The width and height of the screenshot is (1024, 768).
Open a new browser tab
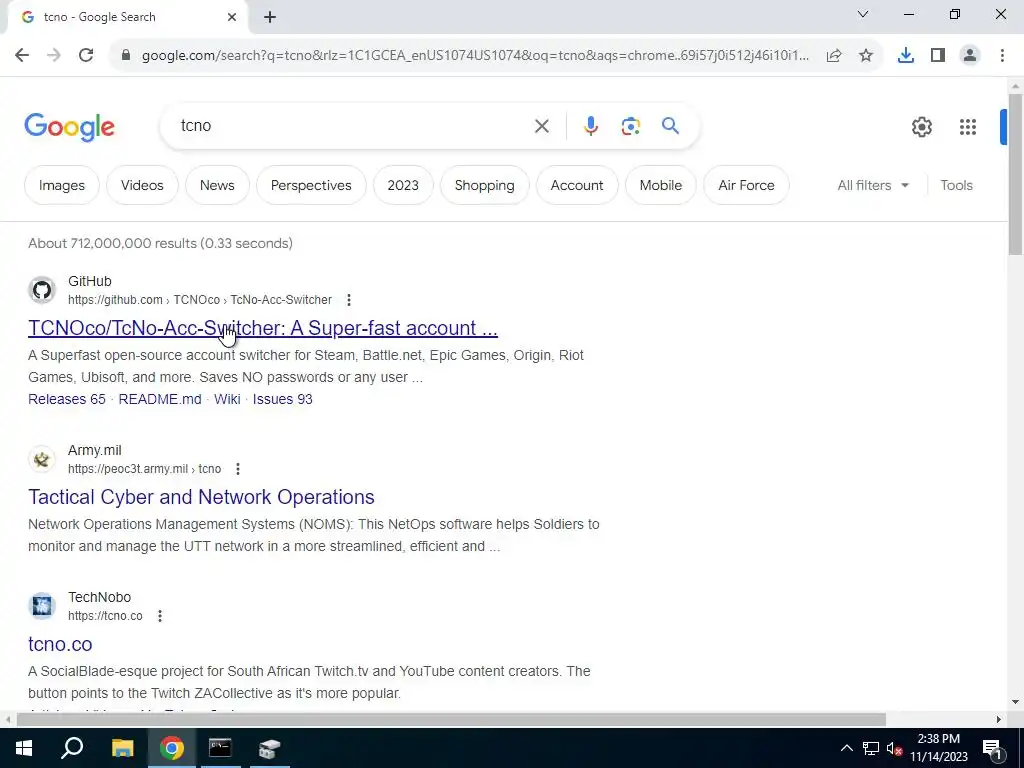click(x=270, y=18)
